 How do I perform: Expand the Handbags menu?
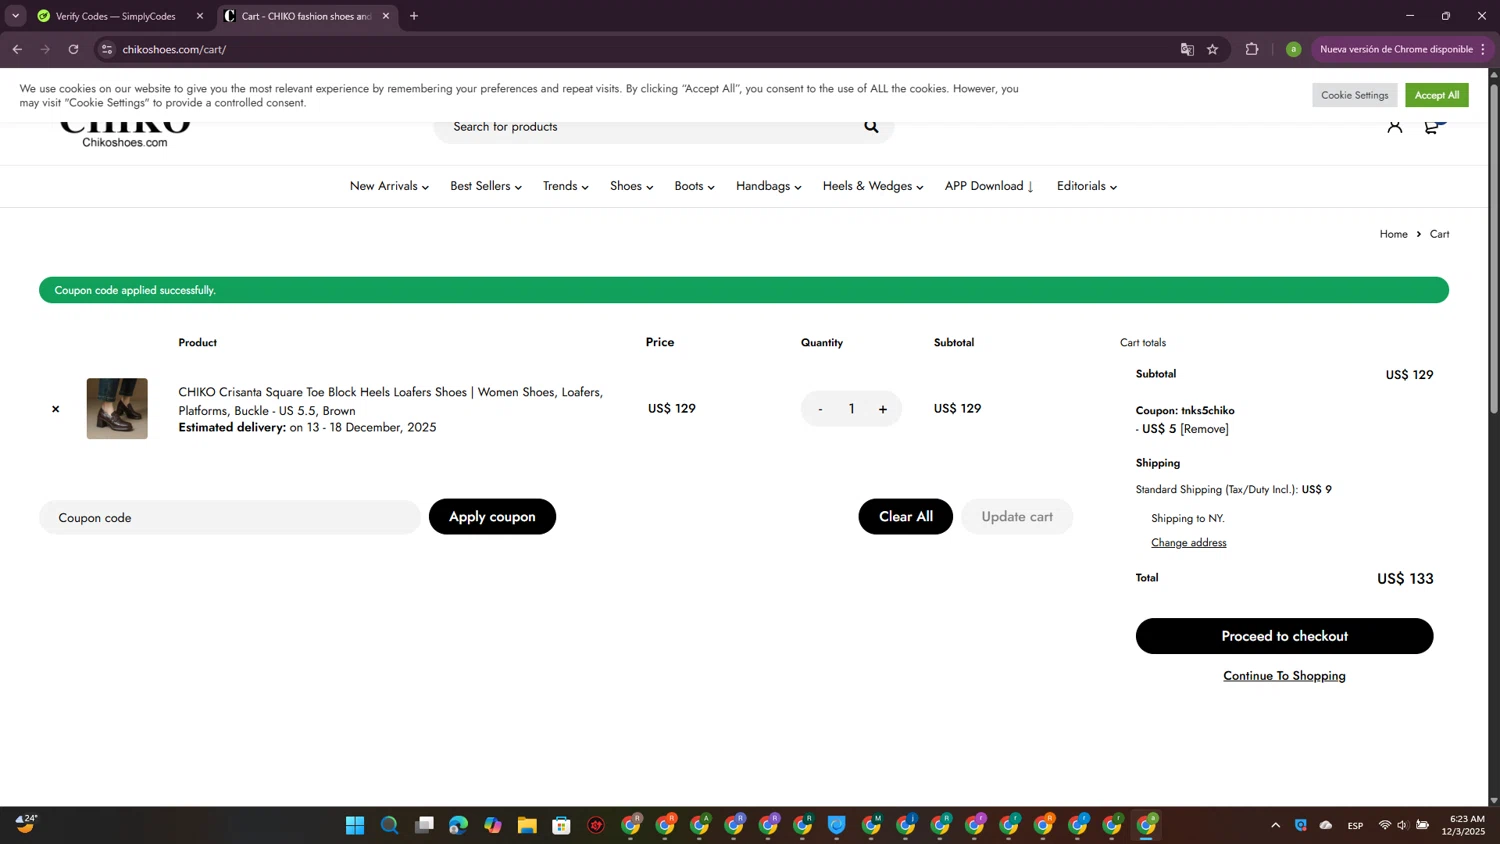pyautogui.click(x=769, y=186)
